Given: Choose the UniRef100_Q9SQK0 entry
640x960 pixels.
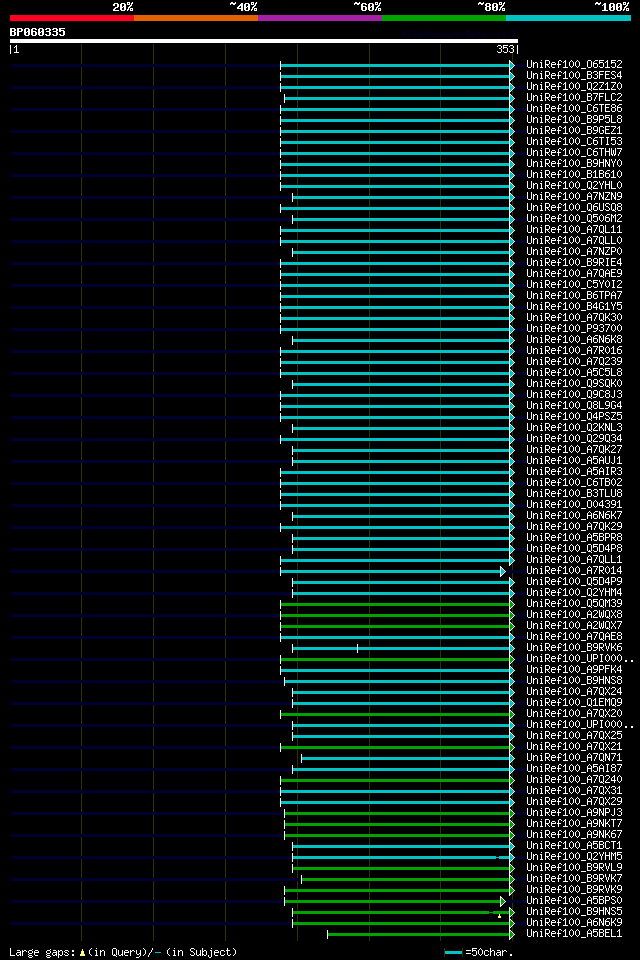Looking at the screenshot, I should 574,384.
